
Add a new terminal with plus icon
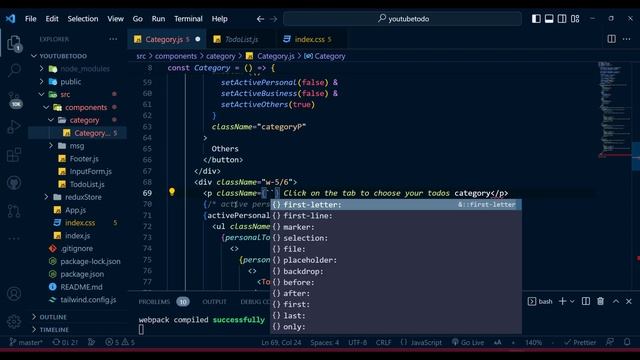pos(562,301)
